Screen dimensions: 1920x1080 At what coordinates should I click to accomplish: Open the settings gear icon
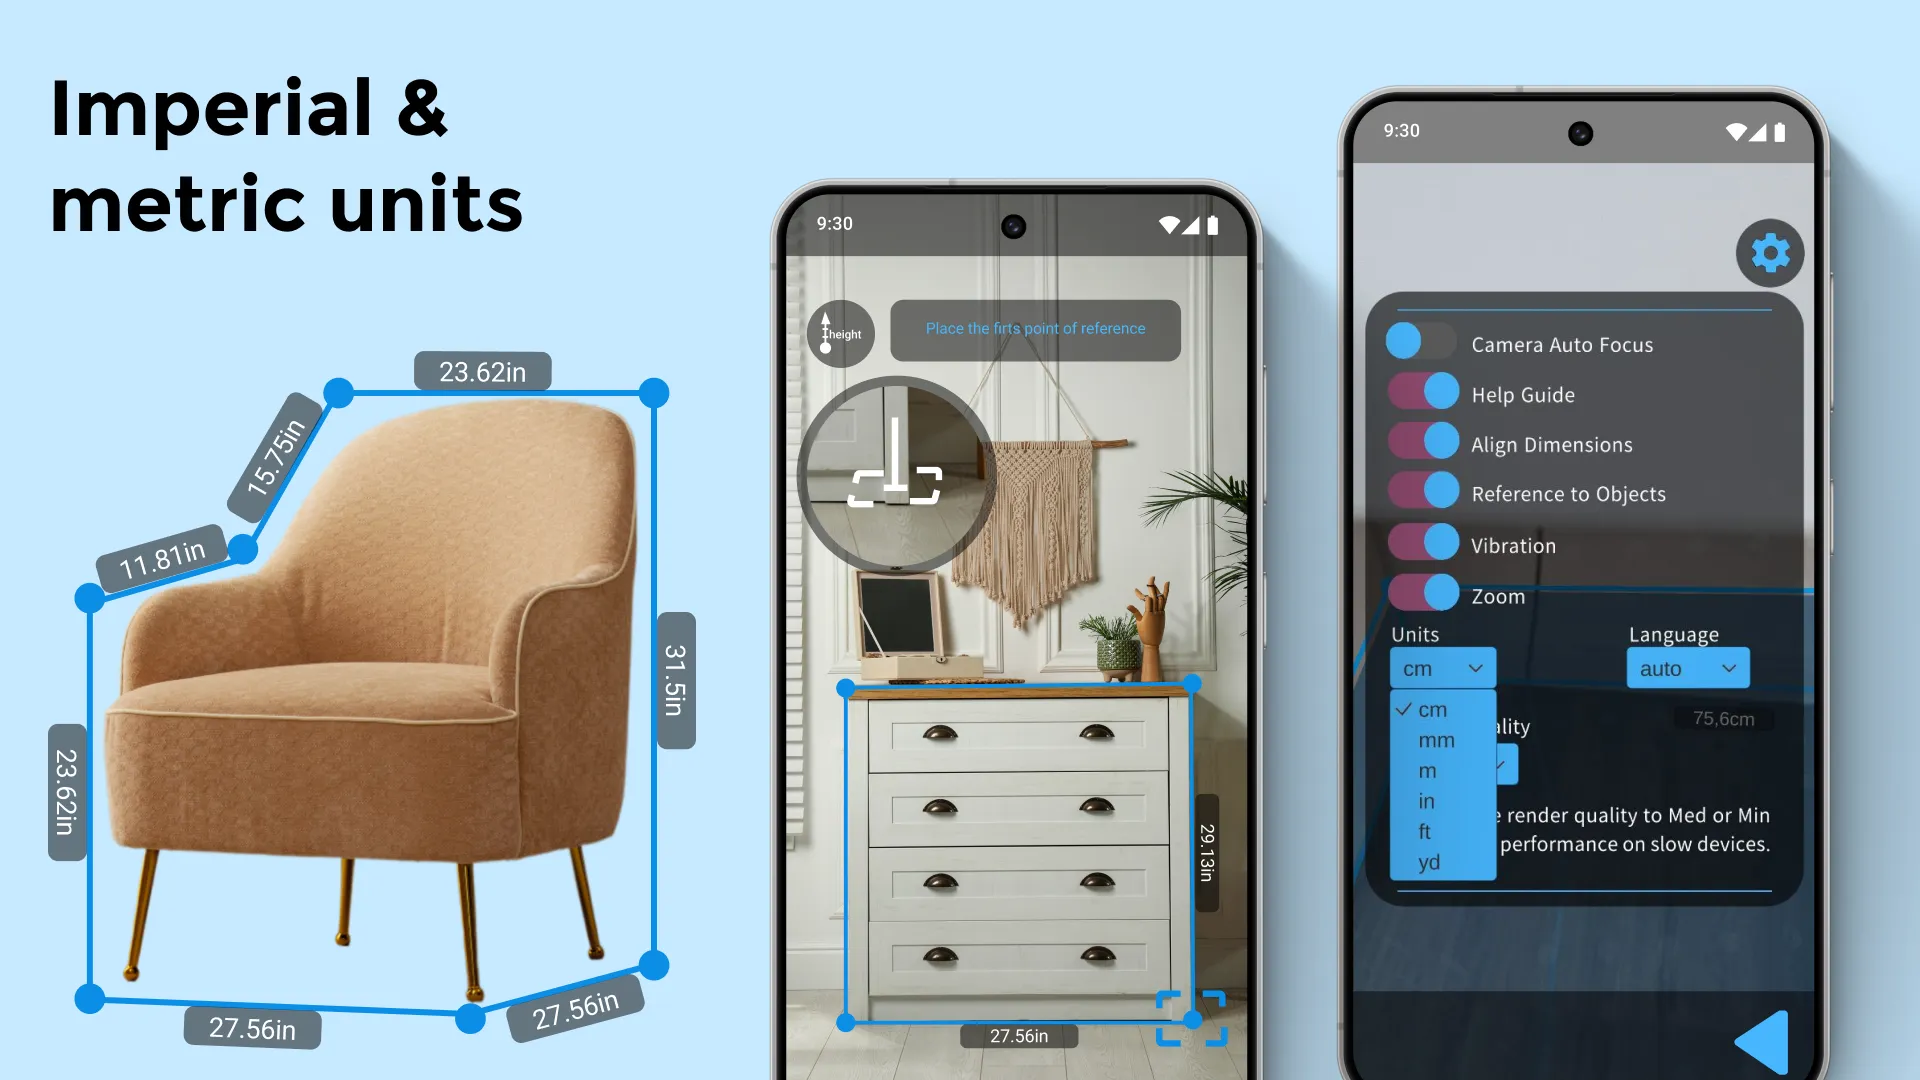pos(1771,252)
